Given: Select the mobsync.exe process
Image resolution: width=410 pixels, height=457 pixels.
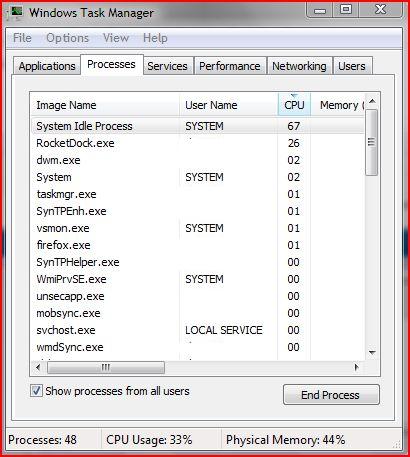Looking at the screenshot, I should [198, 313].
